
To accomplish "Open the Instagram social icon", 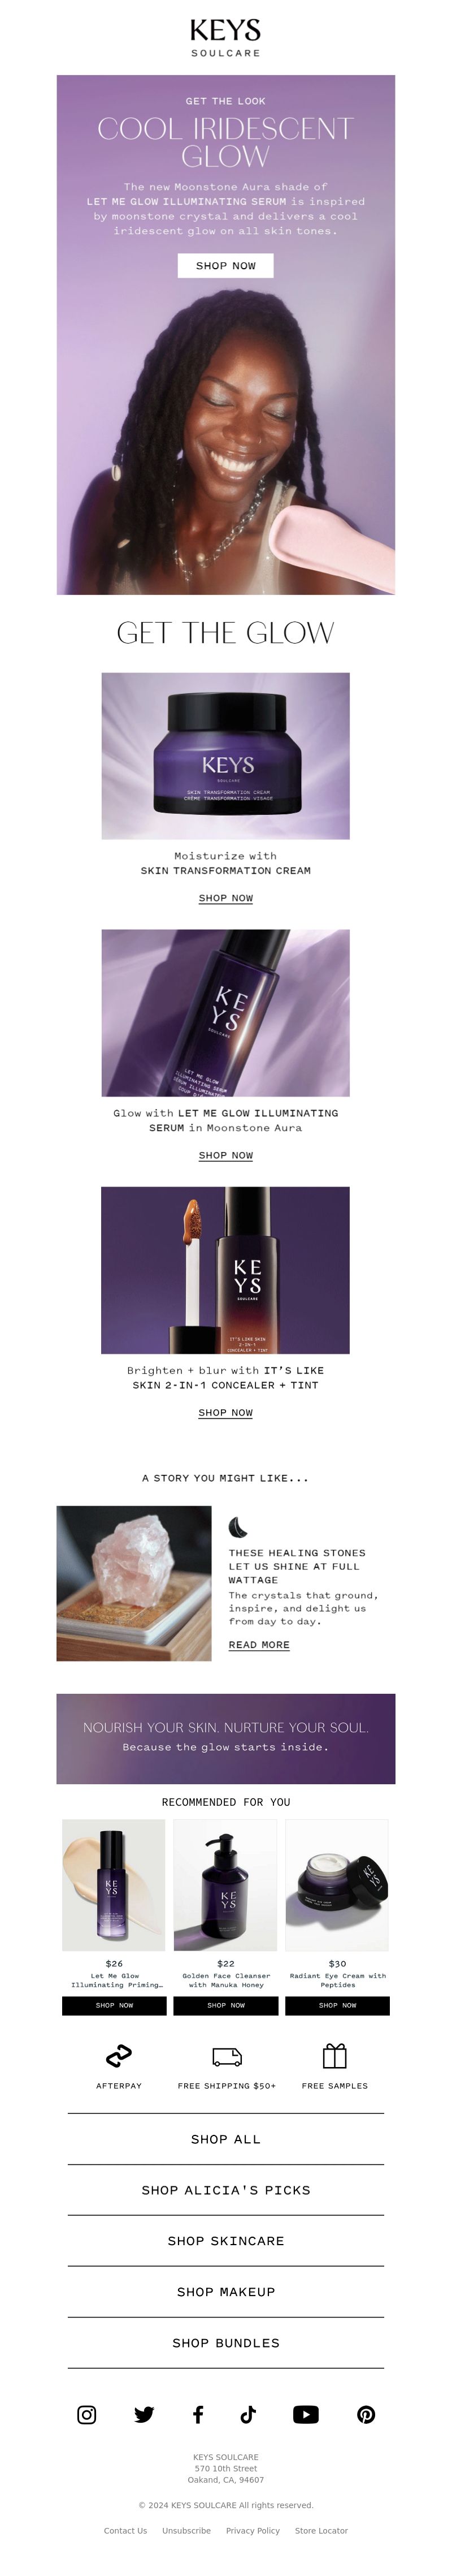I will 87,2414.
